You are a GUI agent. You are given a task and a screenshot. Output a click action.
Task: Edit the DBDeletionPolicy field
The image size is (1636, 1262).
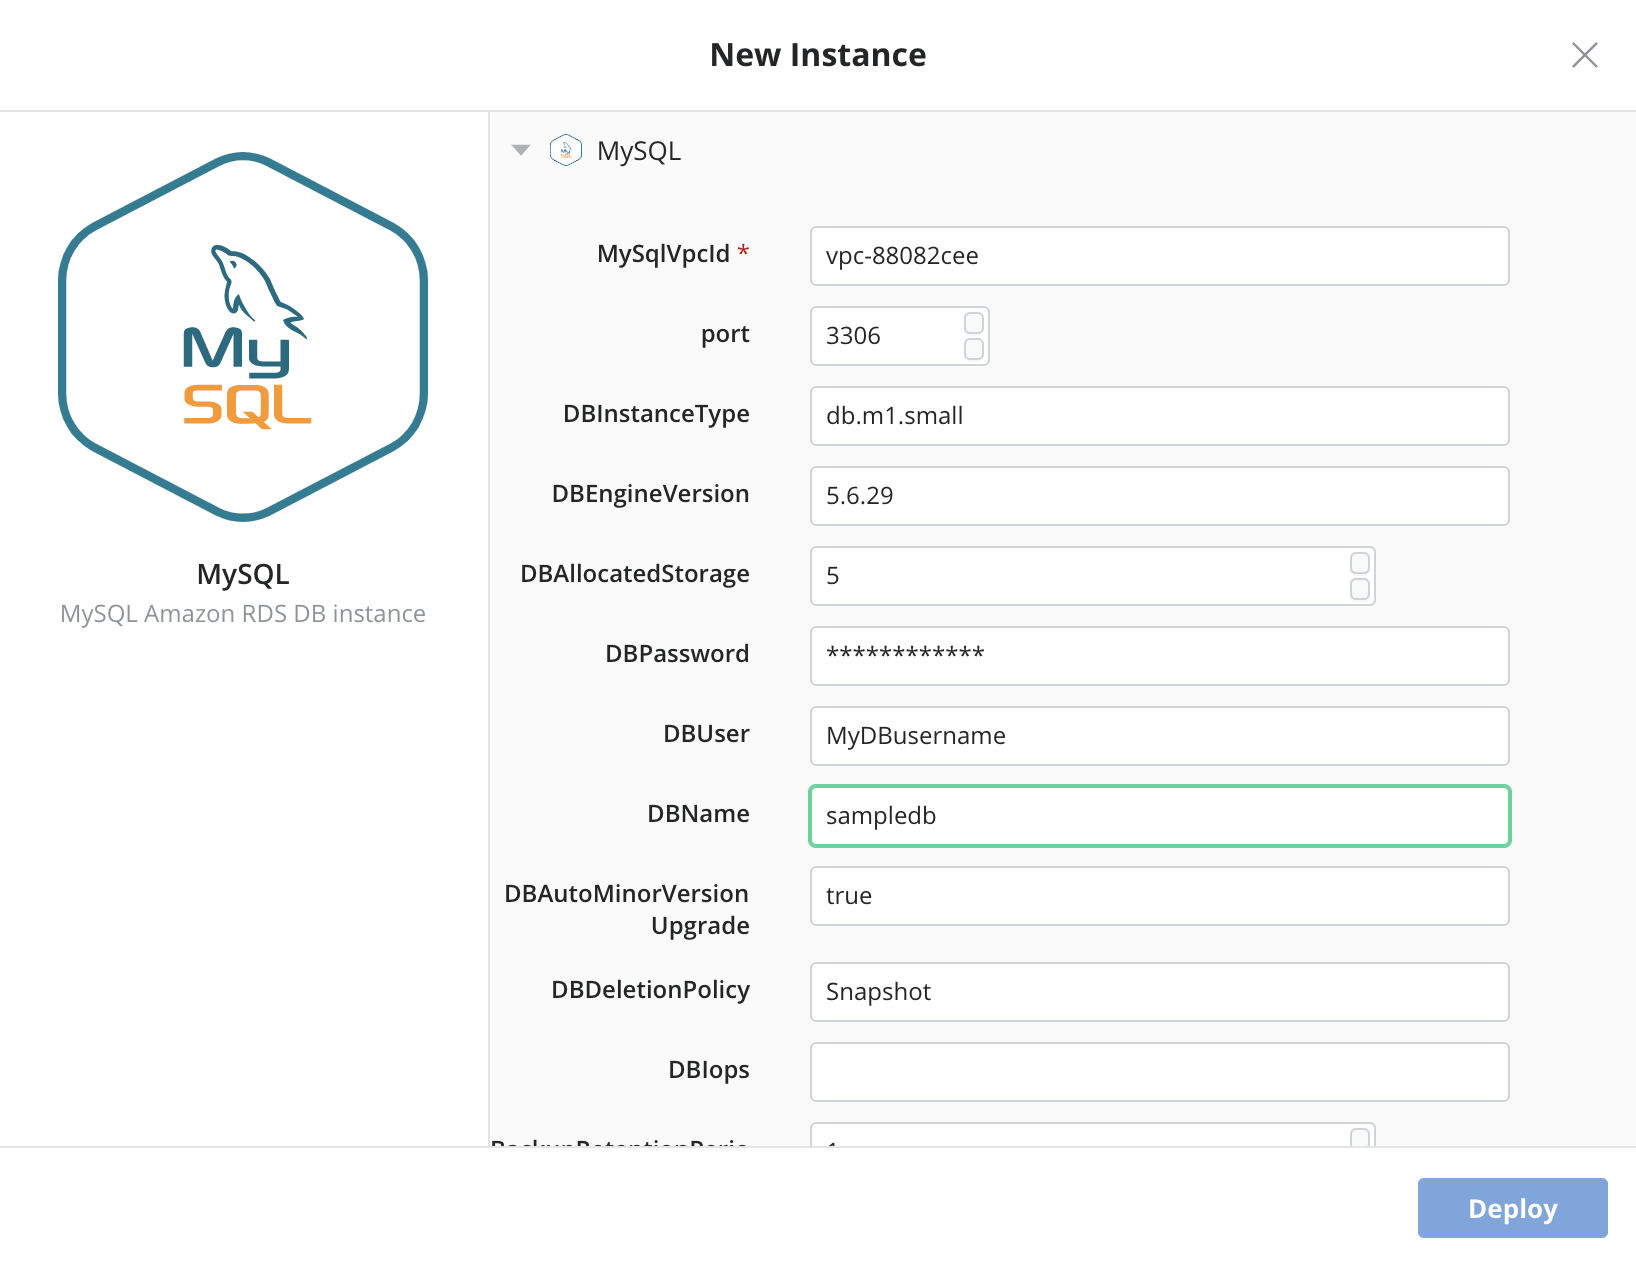point(1159,992)
